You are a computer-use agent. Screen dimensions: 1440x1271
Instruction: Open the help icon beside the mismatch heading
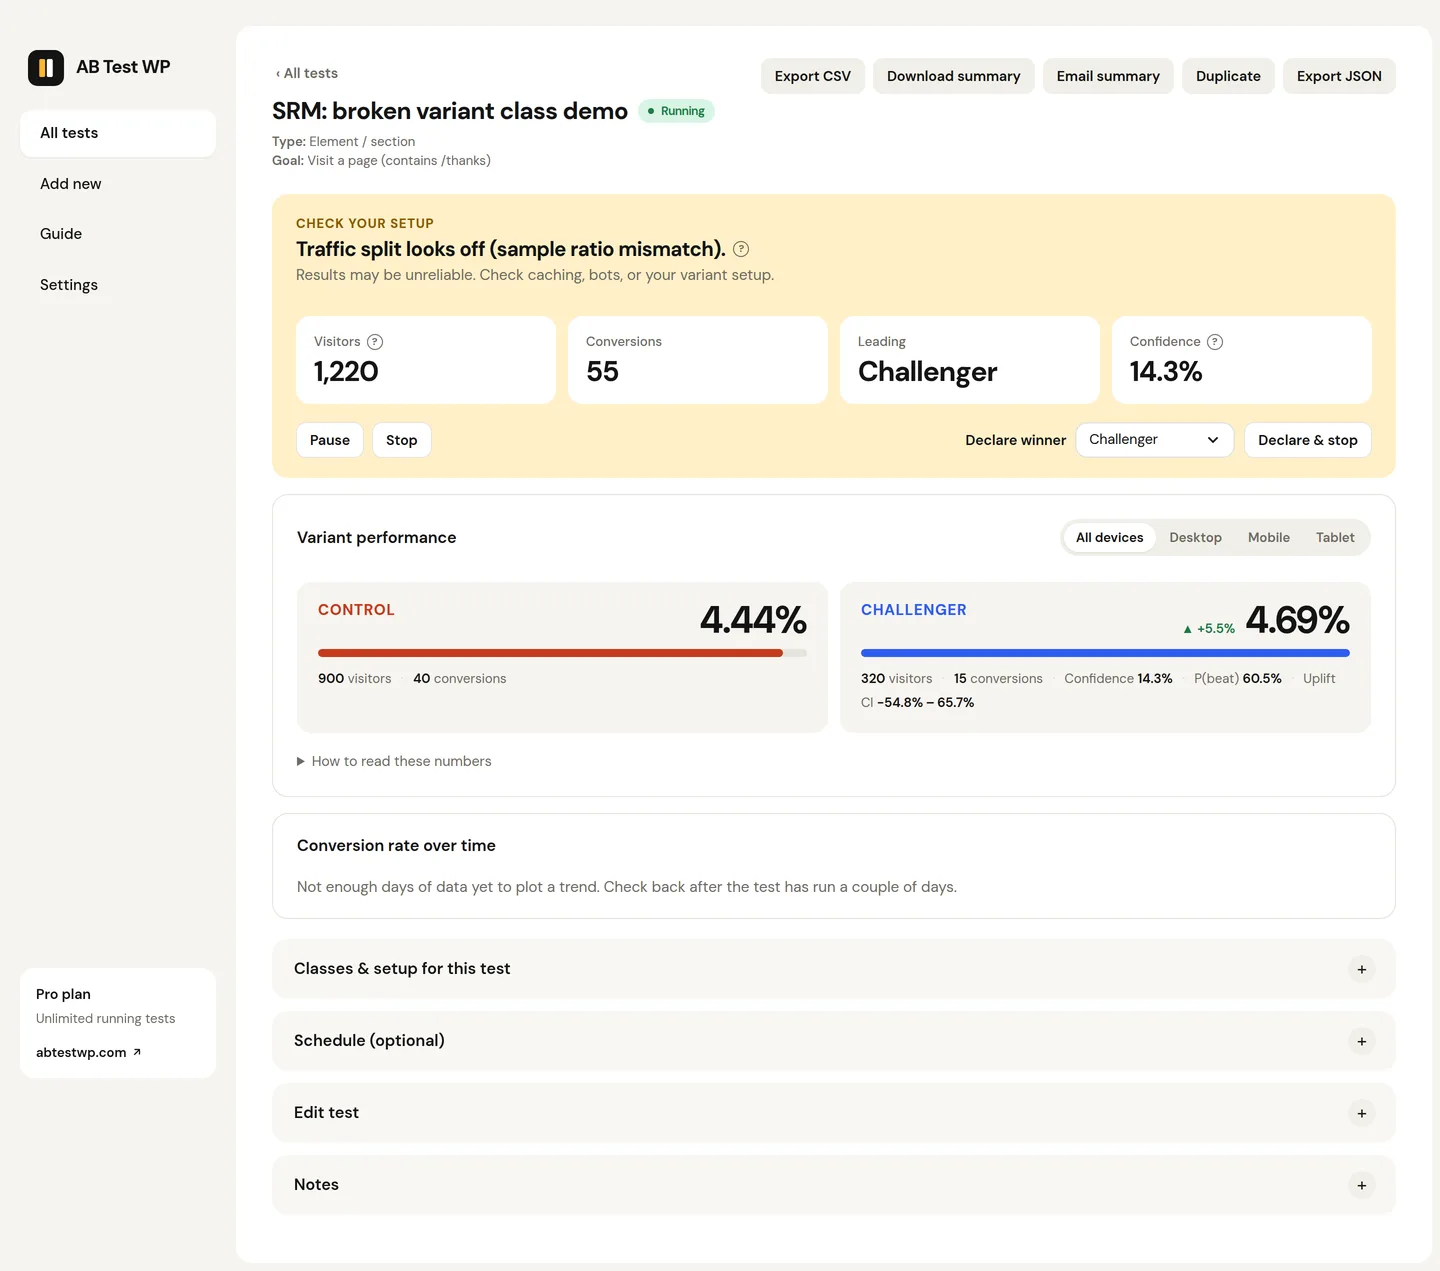pyautogui.click(x=741, y=249)
